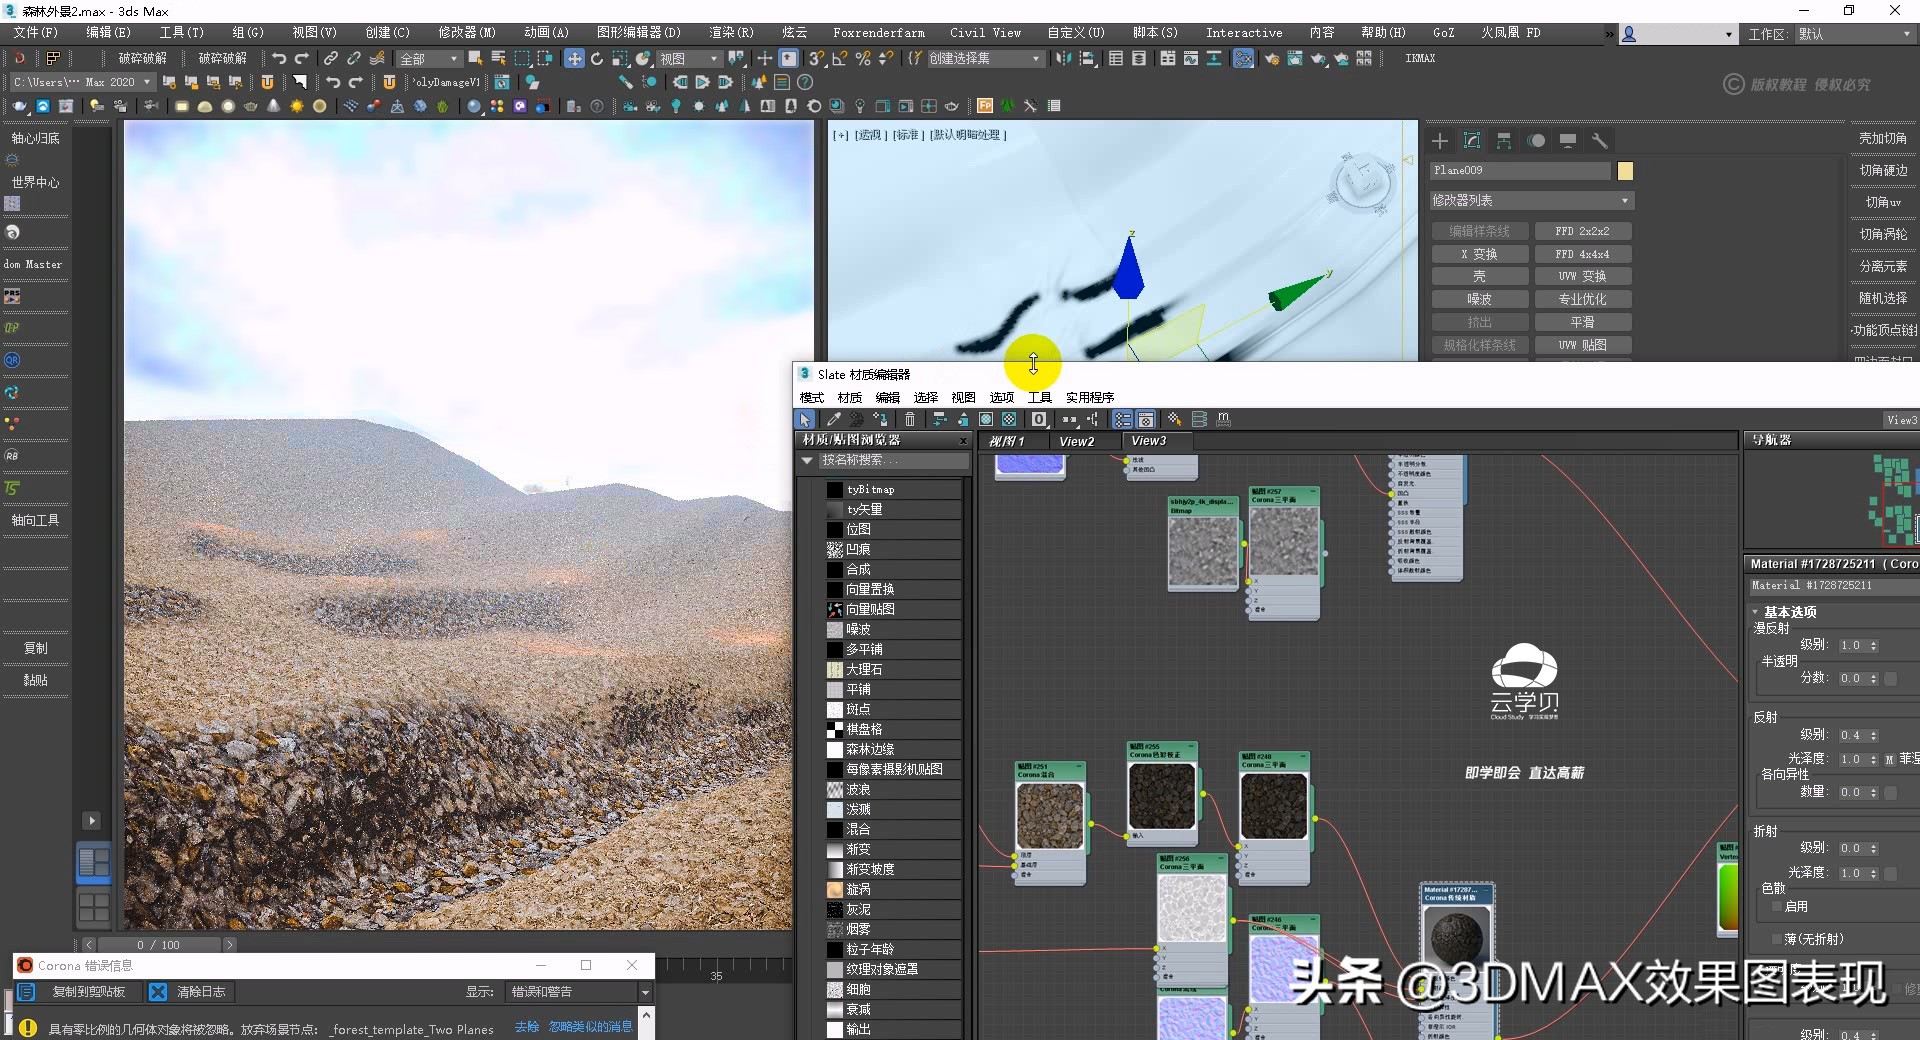Click 清除日志 in the Corona error window

200,991
